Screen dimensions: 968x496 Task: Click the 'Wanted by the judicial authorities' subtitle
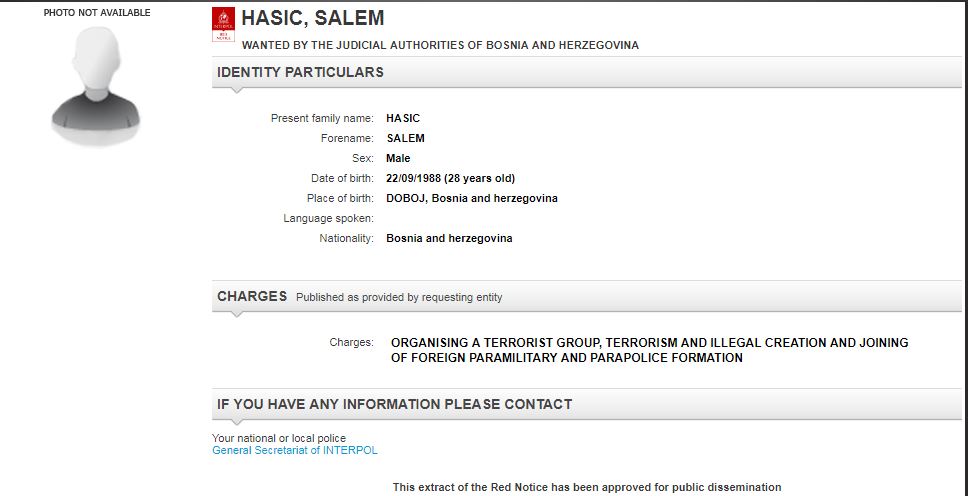pos(440,45)
